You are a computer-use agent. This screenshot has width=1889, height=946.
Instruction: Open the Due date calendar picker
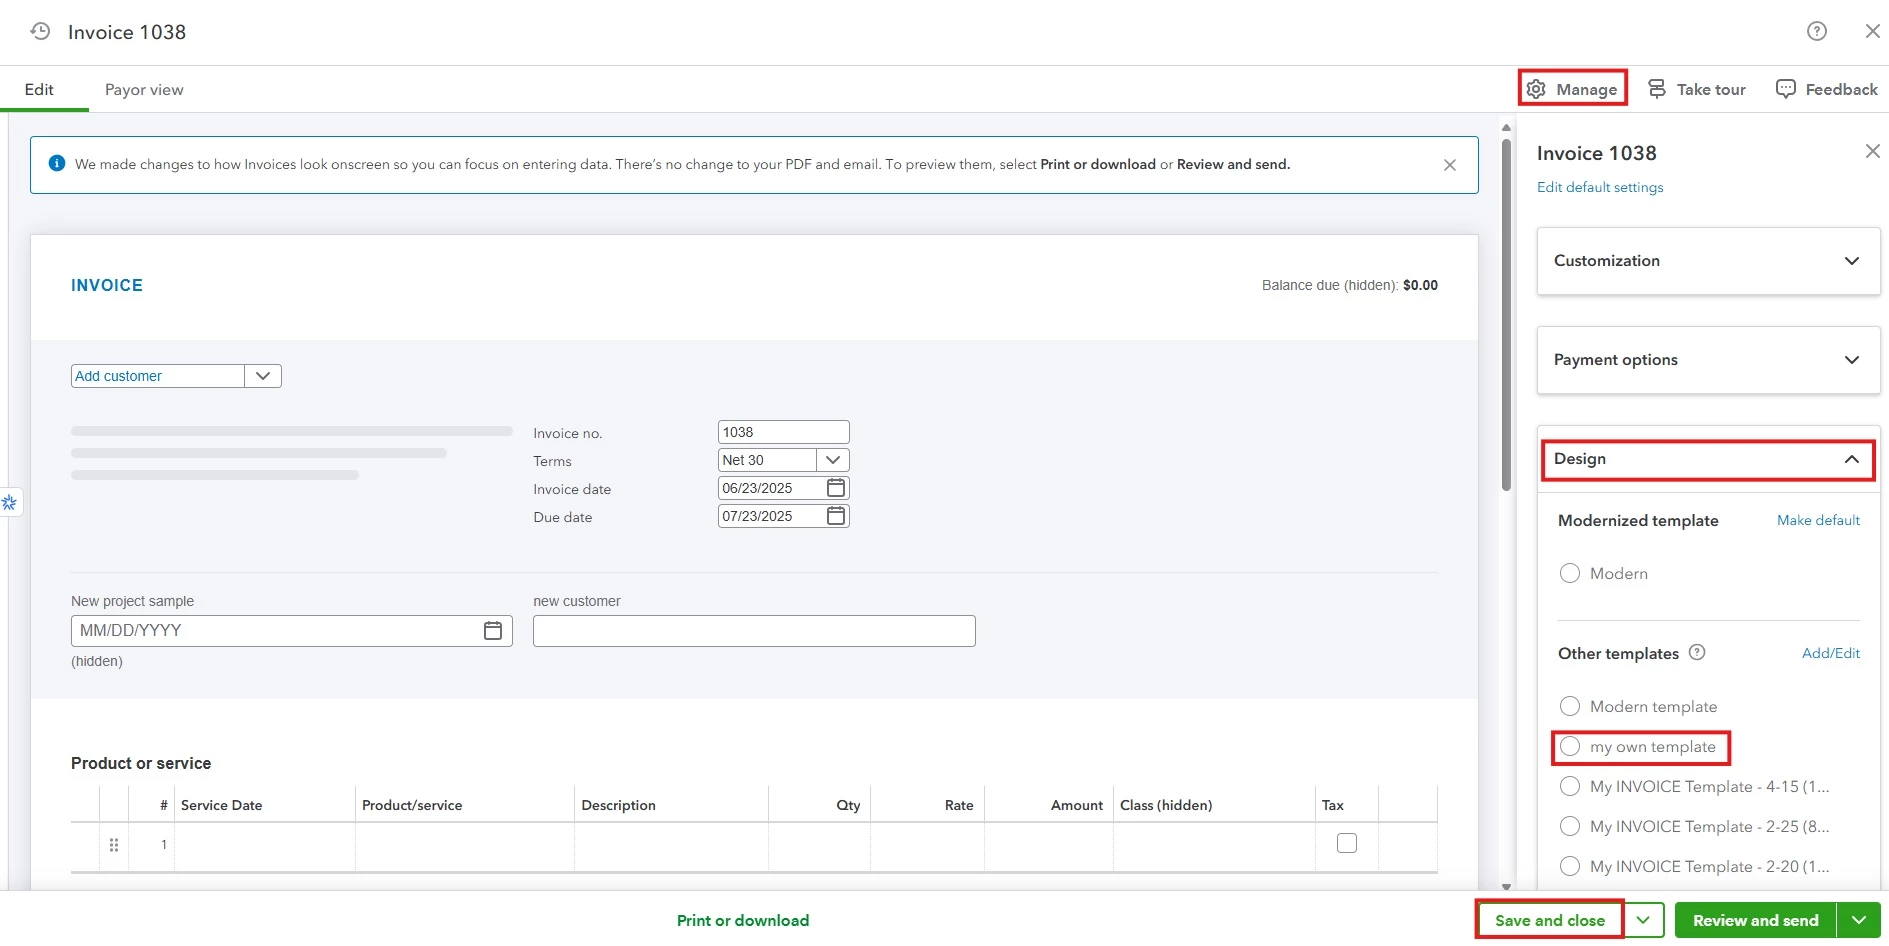point(836,516)
